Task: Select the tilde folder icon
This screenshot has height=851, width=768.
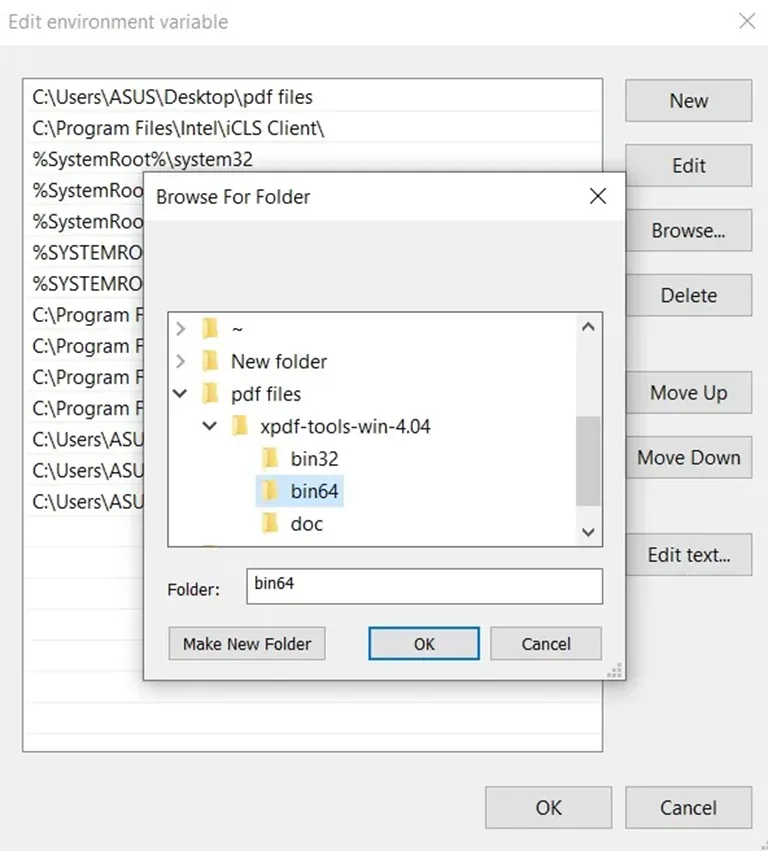Action: tap(210, 328)
